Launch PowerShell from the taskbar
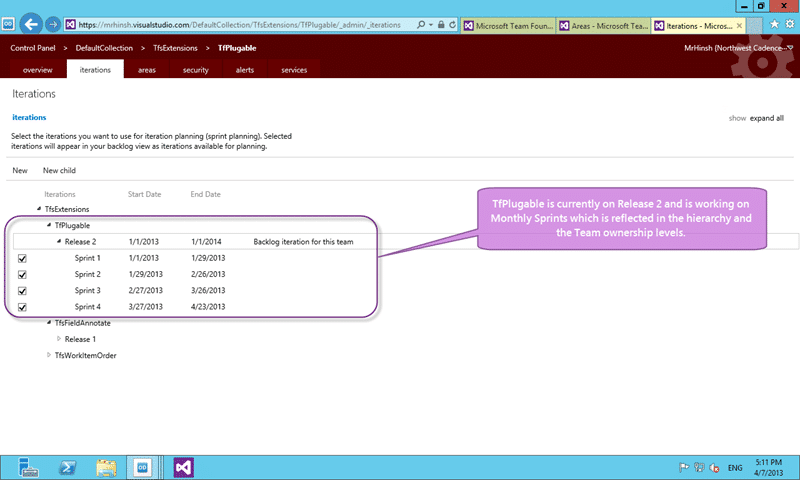Screen dimensions: 800x480 tap(67, 467)
